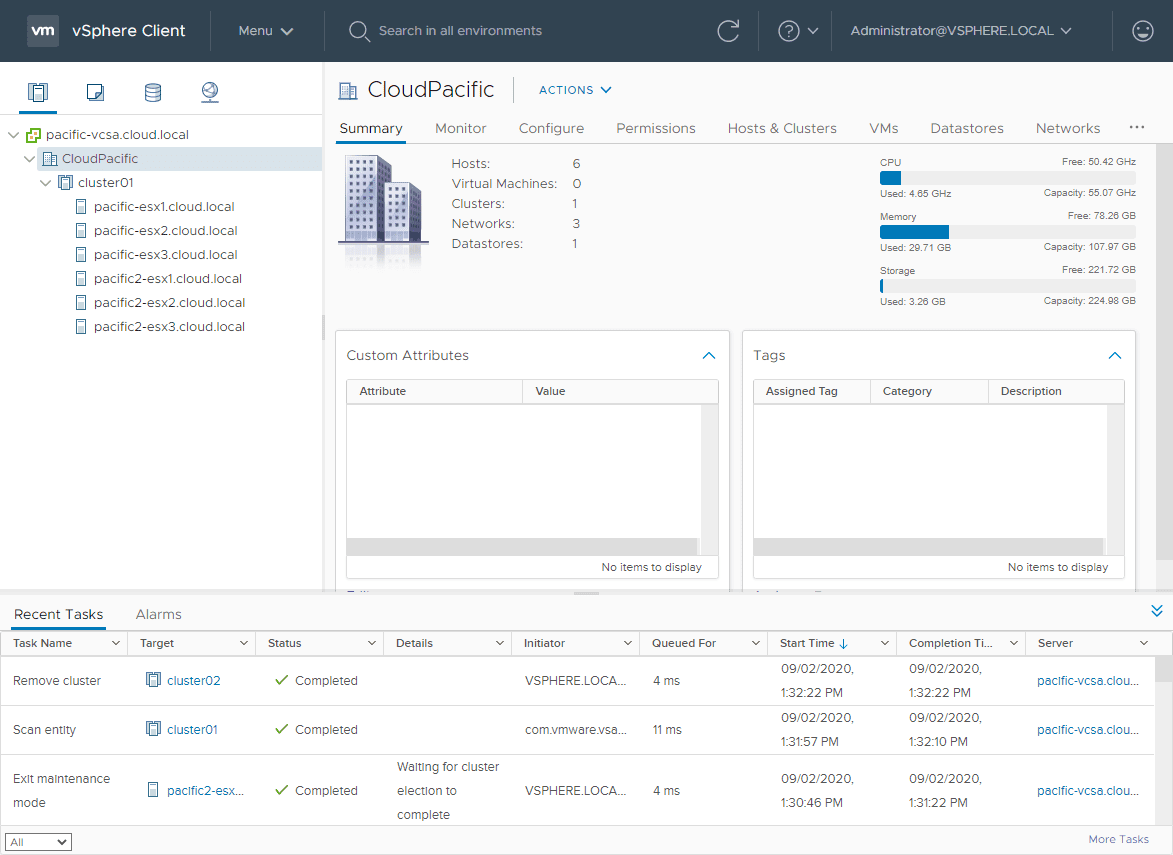Switch to the Monitor tab
The width and height of the screenshot is (1173, 855).
(460, 128)
